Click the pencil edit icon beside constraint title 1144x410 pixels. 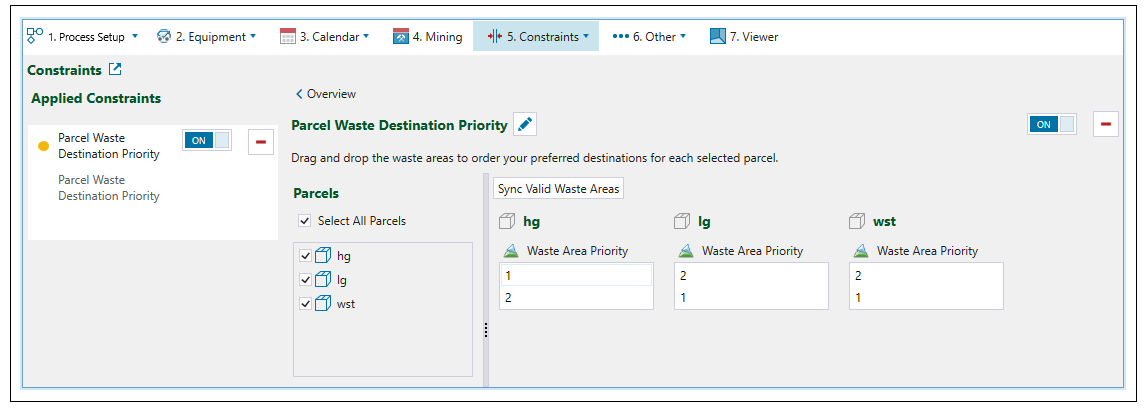(x=525, y=125)
